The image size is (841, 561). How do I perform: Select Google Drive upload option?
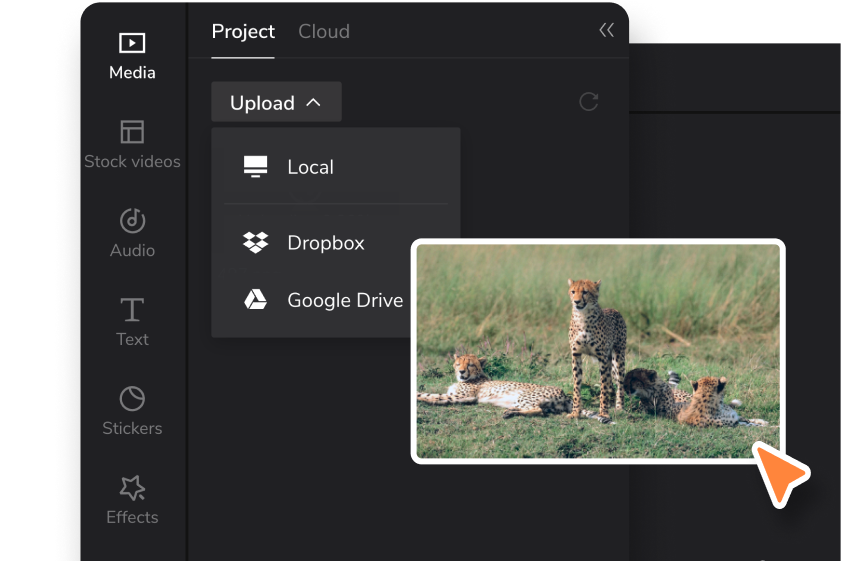click(345, 300)
